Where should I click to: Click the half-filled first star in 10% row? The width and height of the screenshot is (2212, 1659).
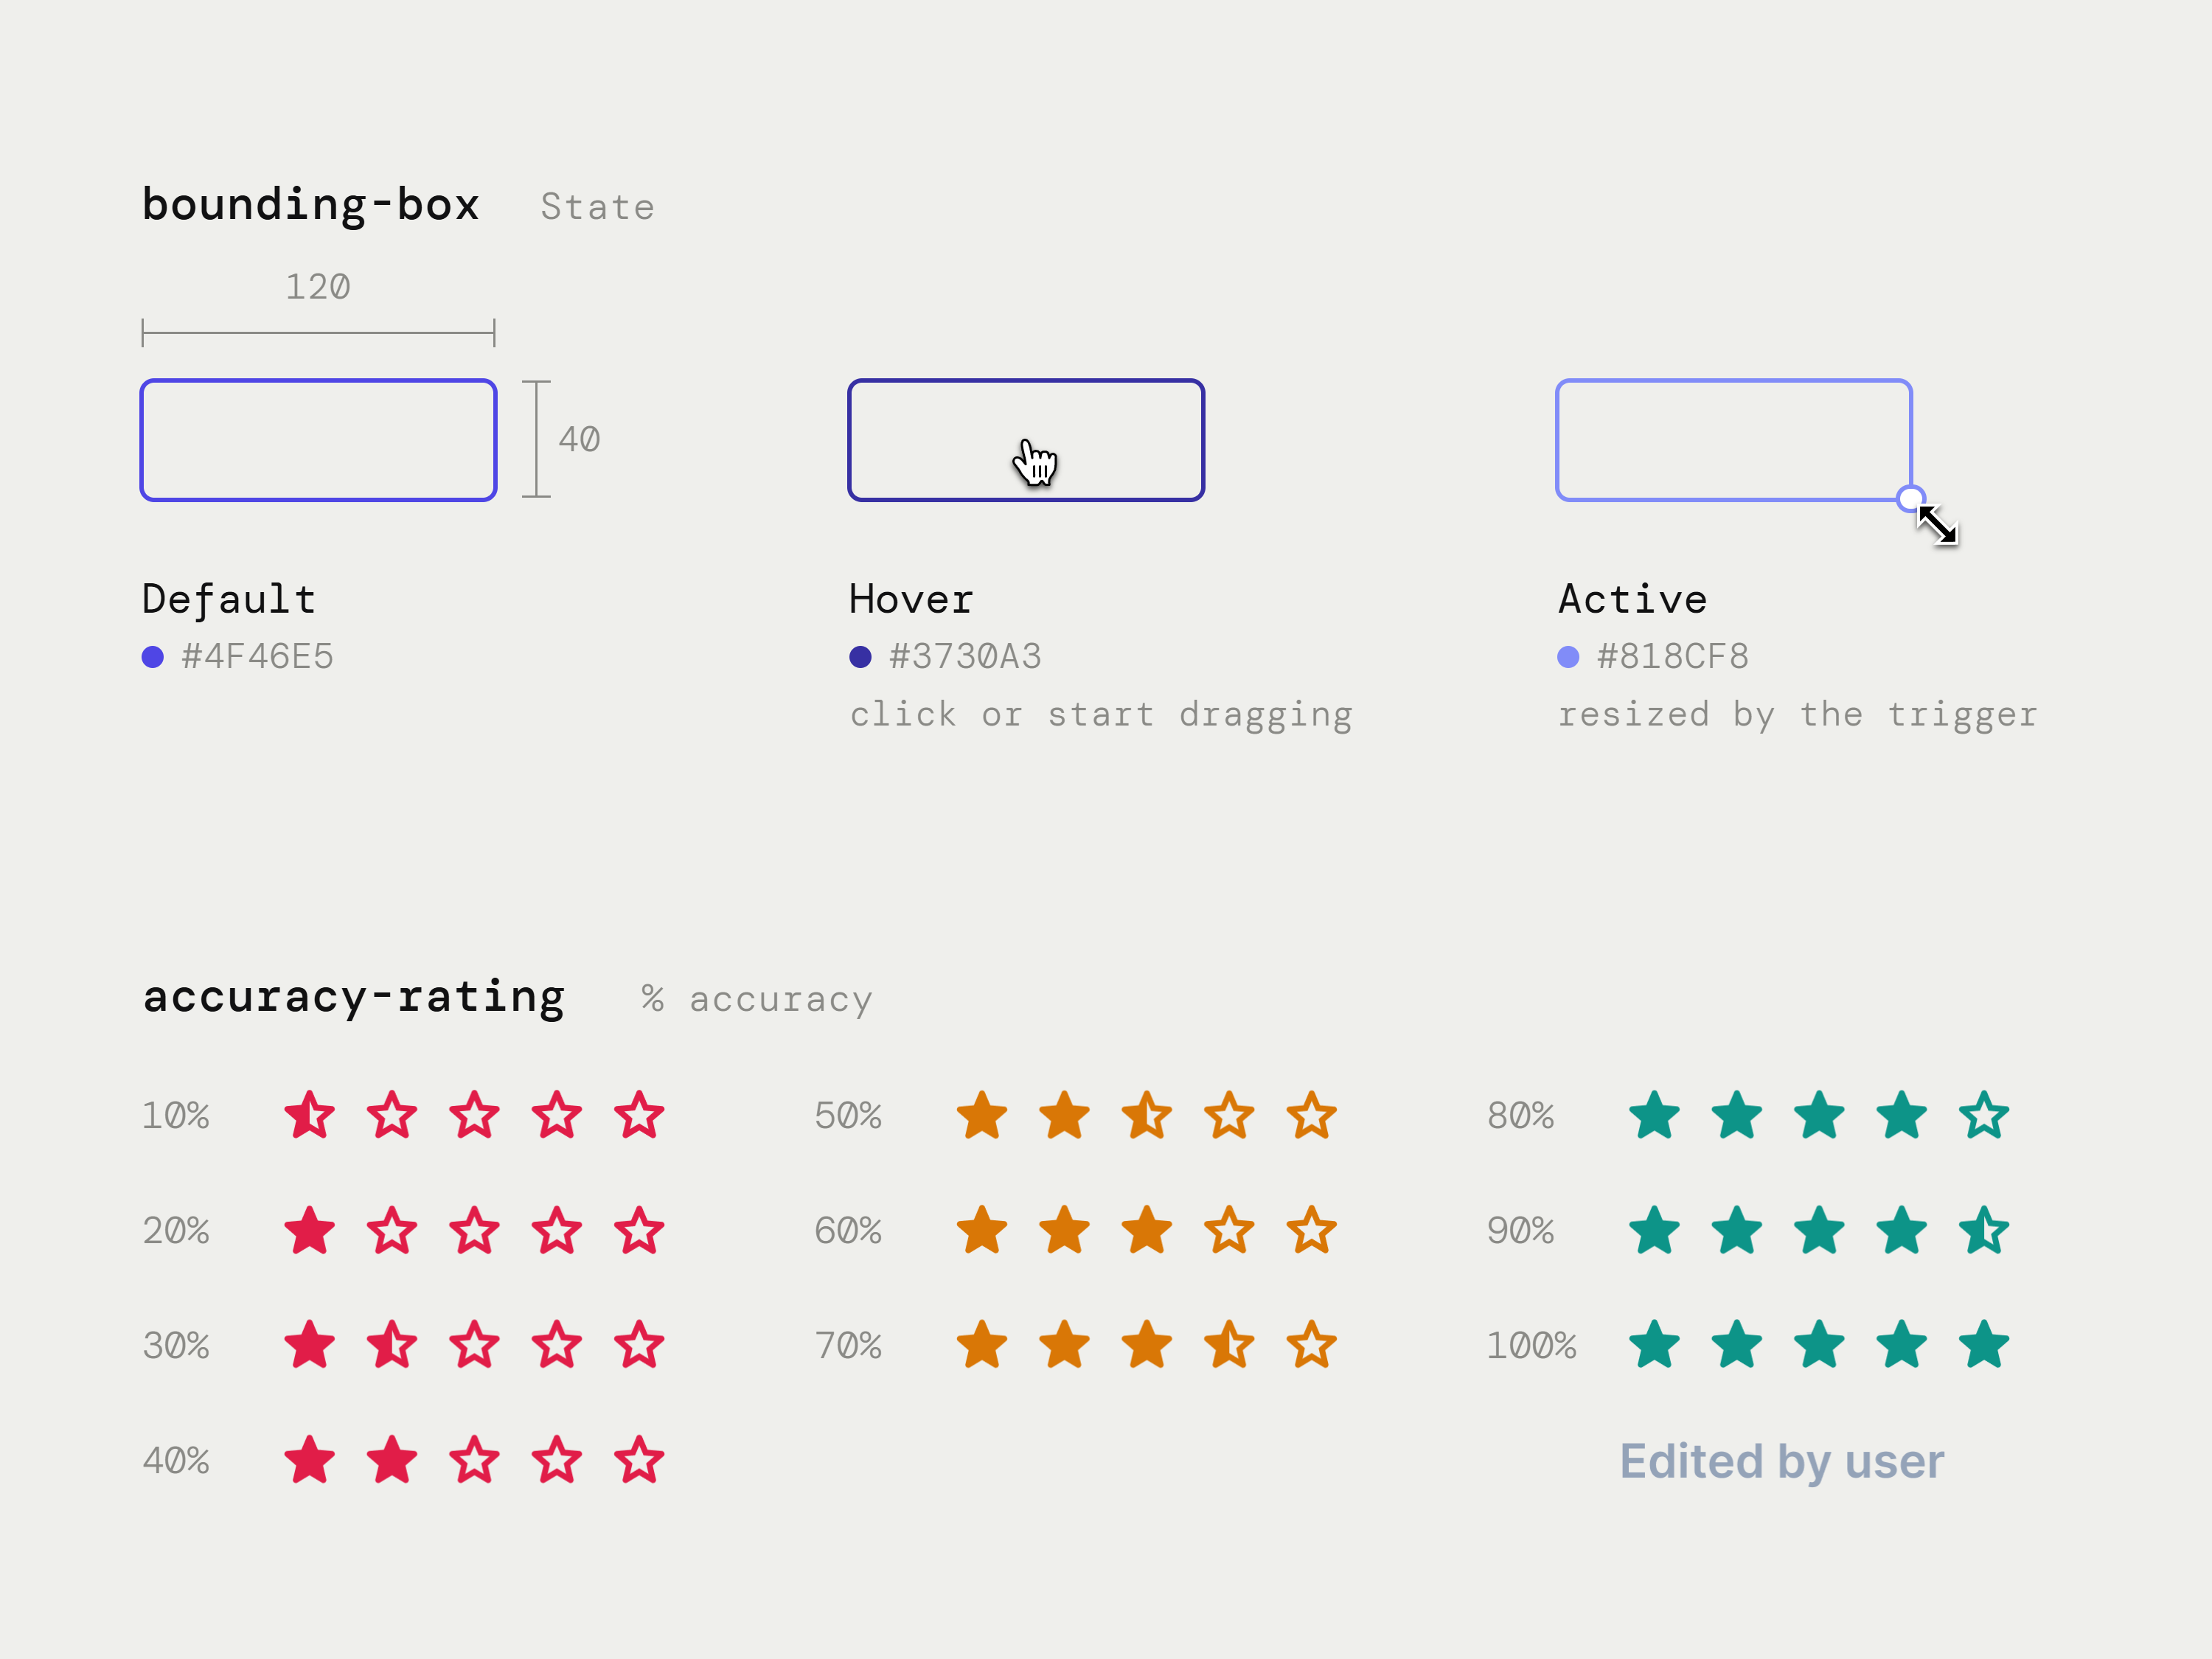(x=309, y=1115)
